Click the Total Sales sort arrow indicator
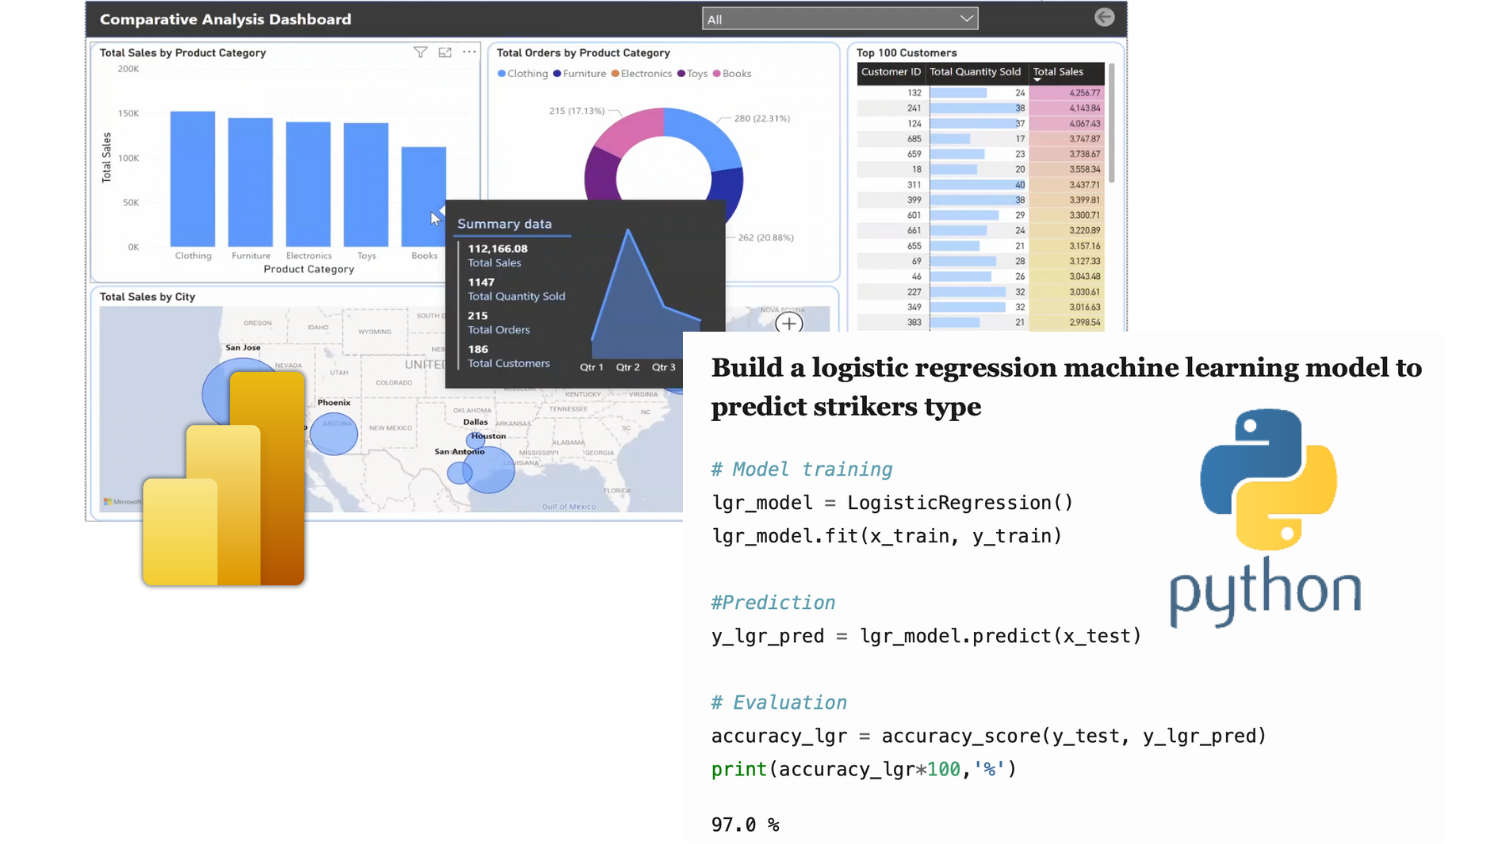 (x=1037, y=80)
